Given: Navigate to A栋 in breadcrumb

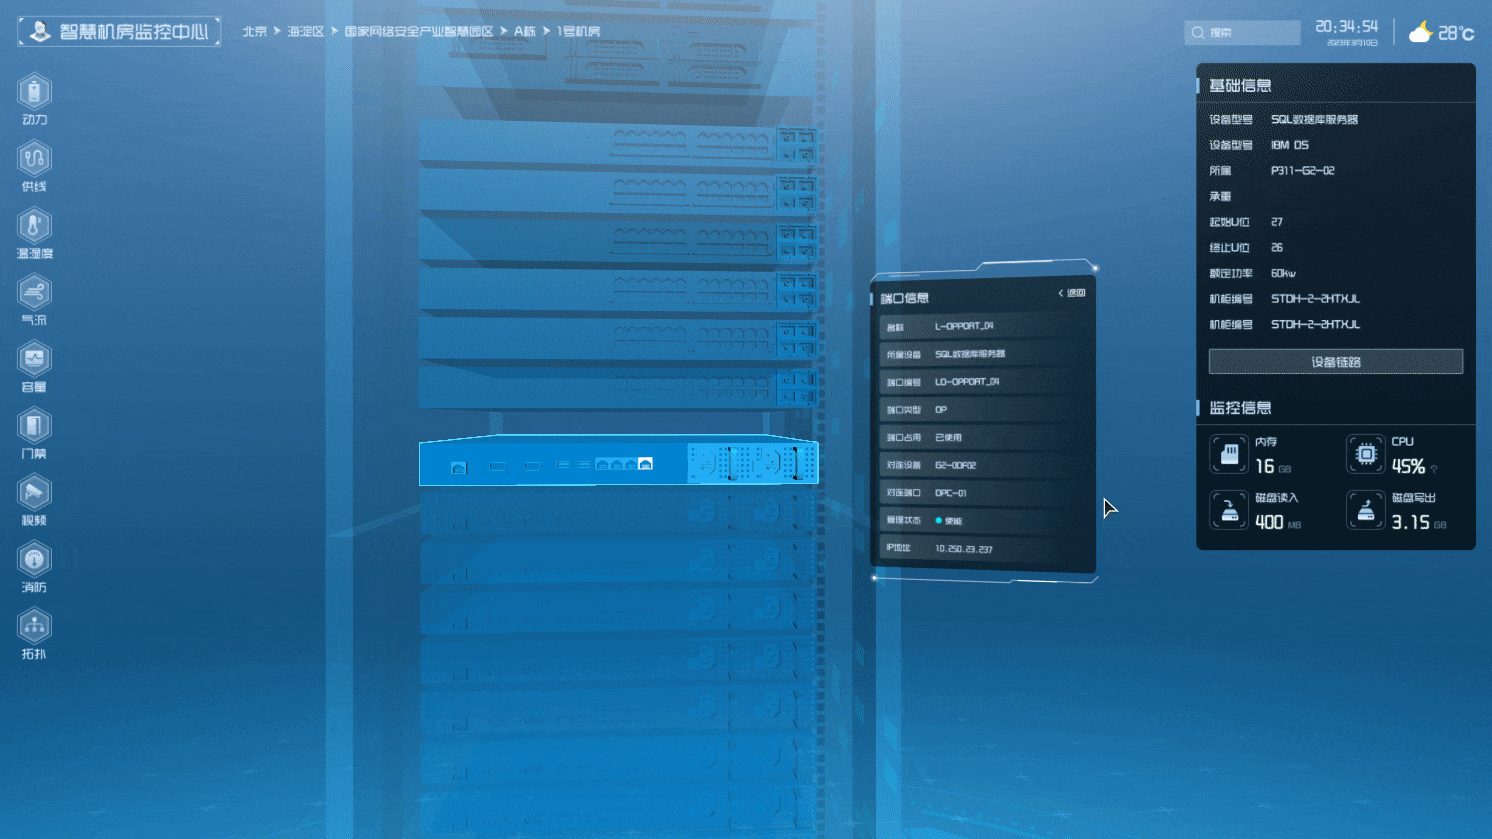Looking at the screenshot, I should pos(525,32).
